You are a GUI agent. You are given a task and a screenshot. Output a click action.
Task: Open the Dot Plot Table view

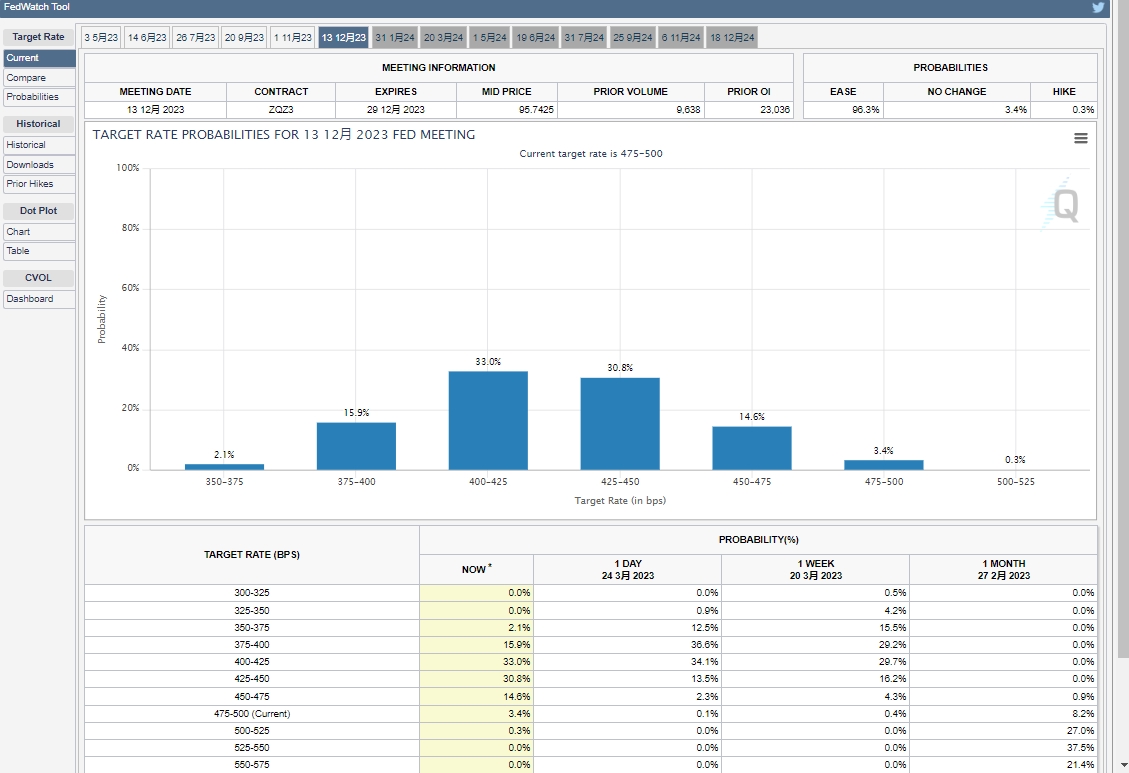(19, 251)
